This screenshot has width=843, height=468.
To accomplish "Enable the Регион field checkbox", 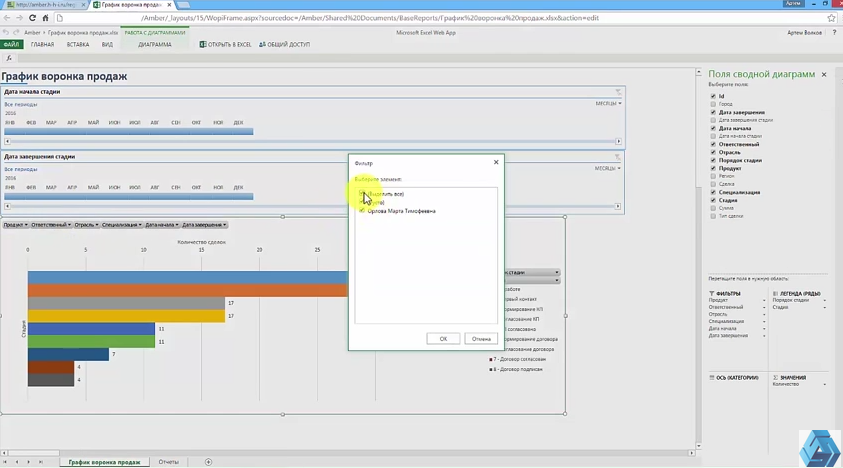I will point(713,176).
